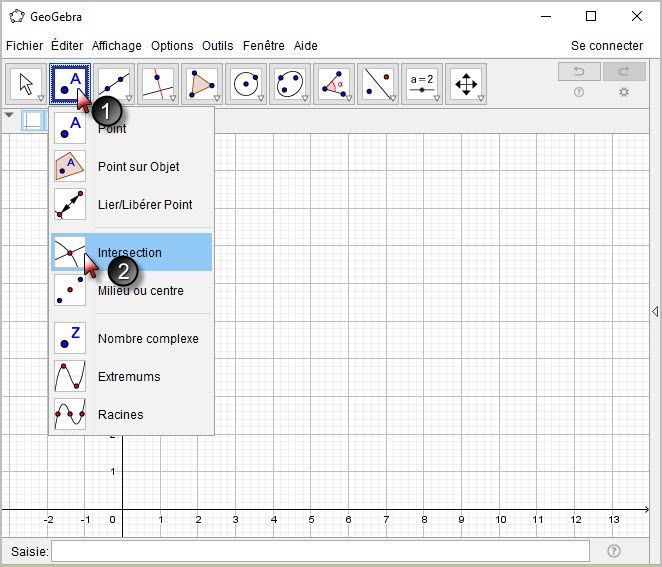Viewport: 662px width, 567px height.
Task: Click in the Saisie input field
Action: [x=320, y=551]
